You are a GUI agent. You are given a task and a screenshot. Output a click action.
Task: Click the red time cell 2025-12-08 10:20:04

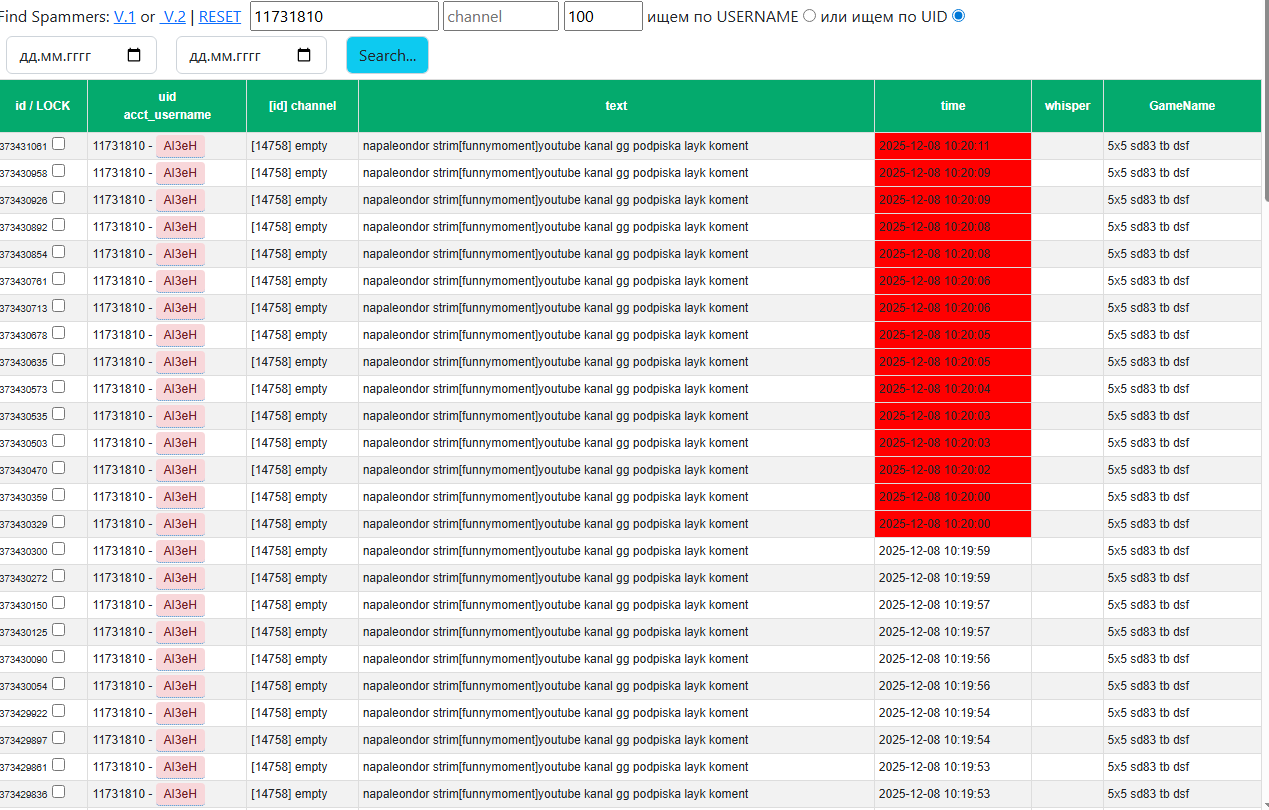coord(953,389)
